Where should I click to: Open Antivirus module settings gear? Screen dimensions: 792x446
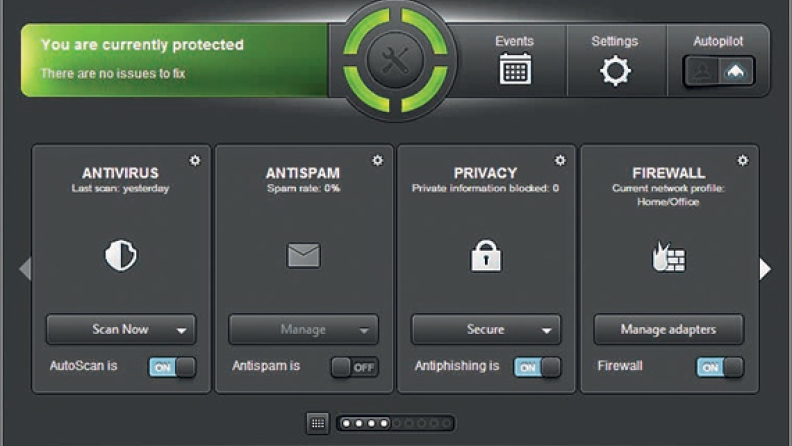click(x=195, y=161)
